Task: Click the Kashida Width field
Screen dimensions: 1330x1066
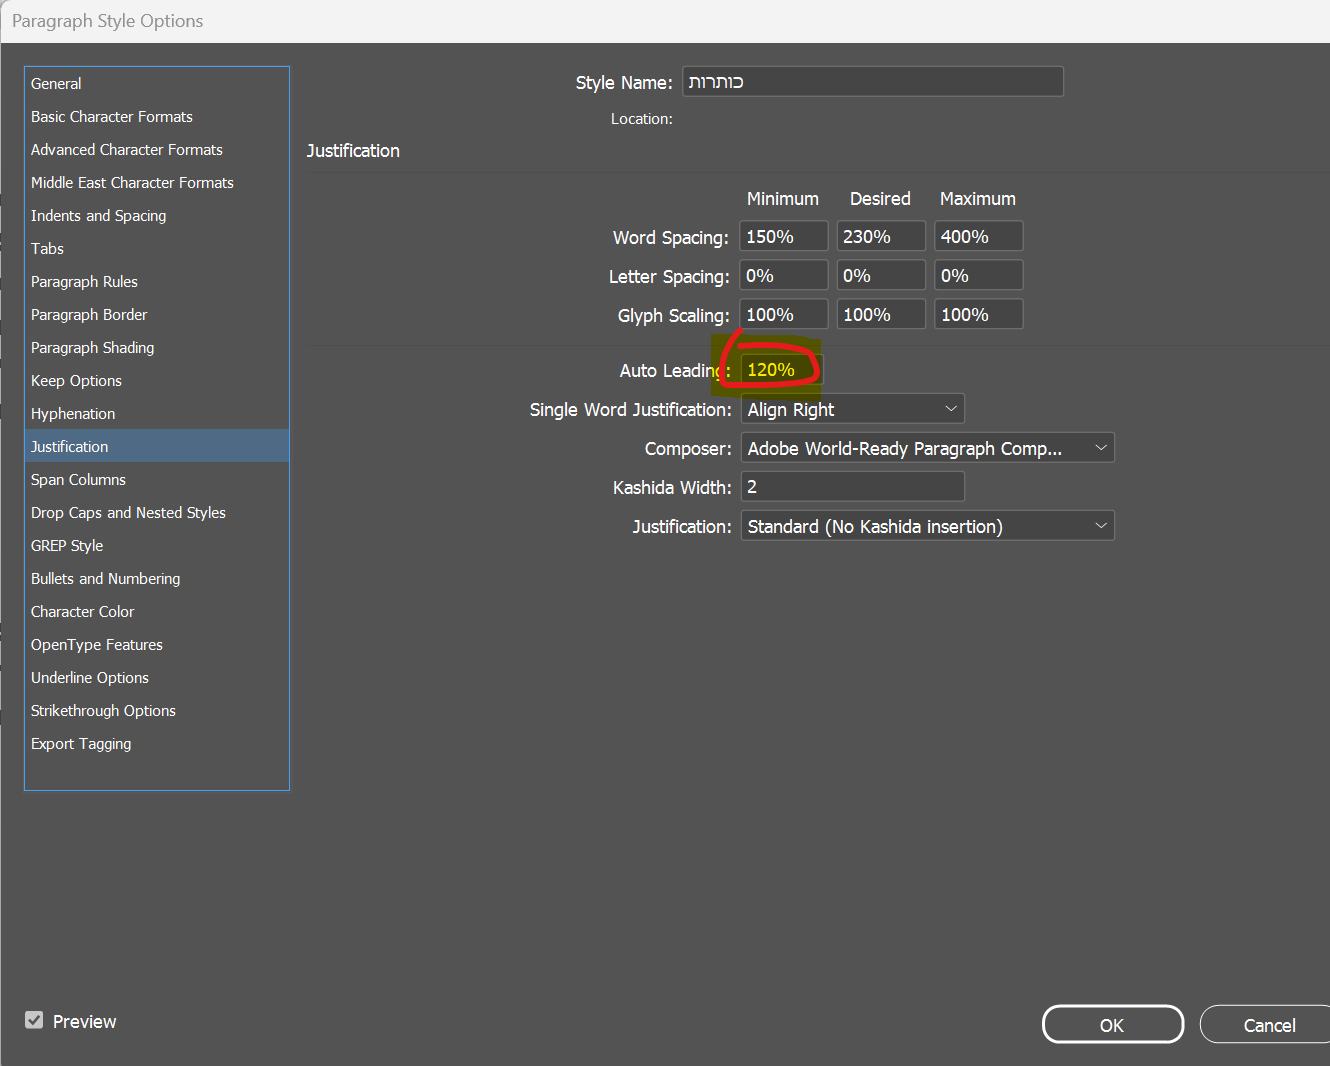Action: (852, 487)
